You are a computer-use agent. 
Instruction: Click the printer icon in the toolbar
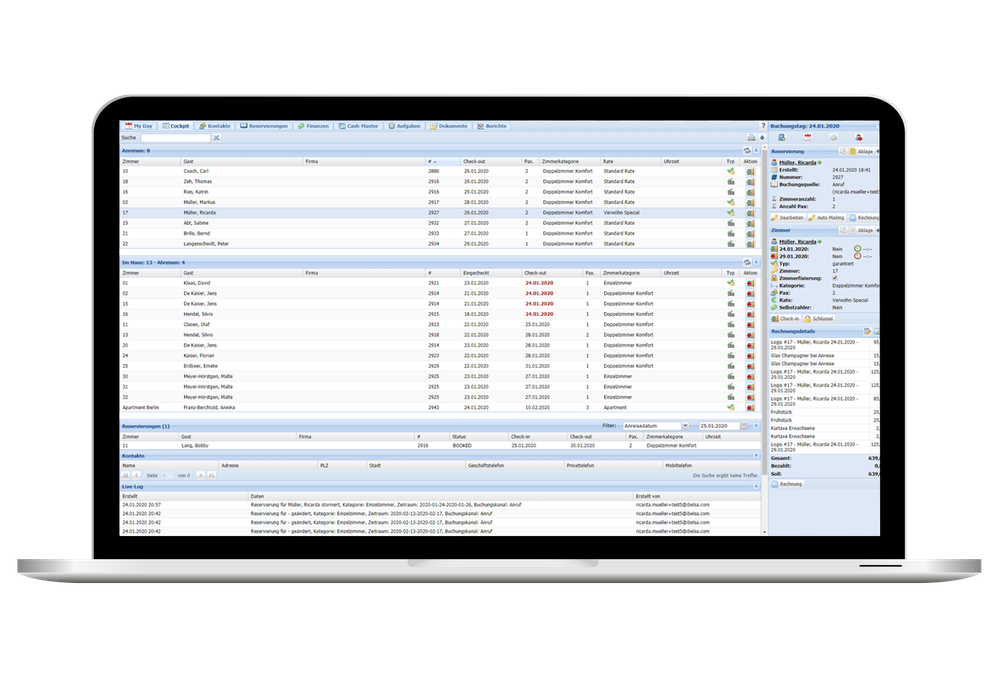coord(751,138)
